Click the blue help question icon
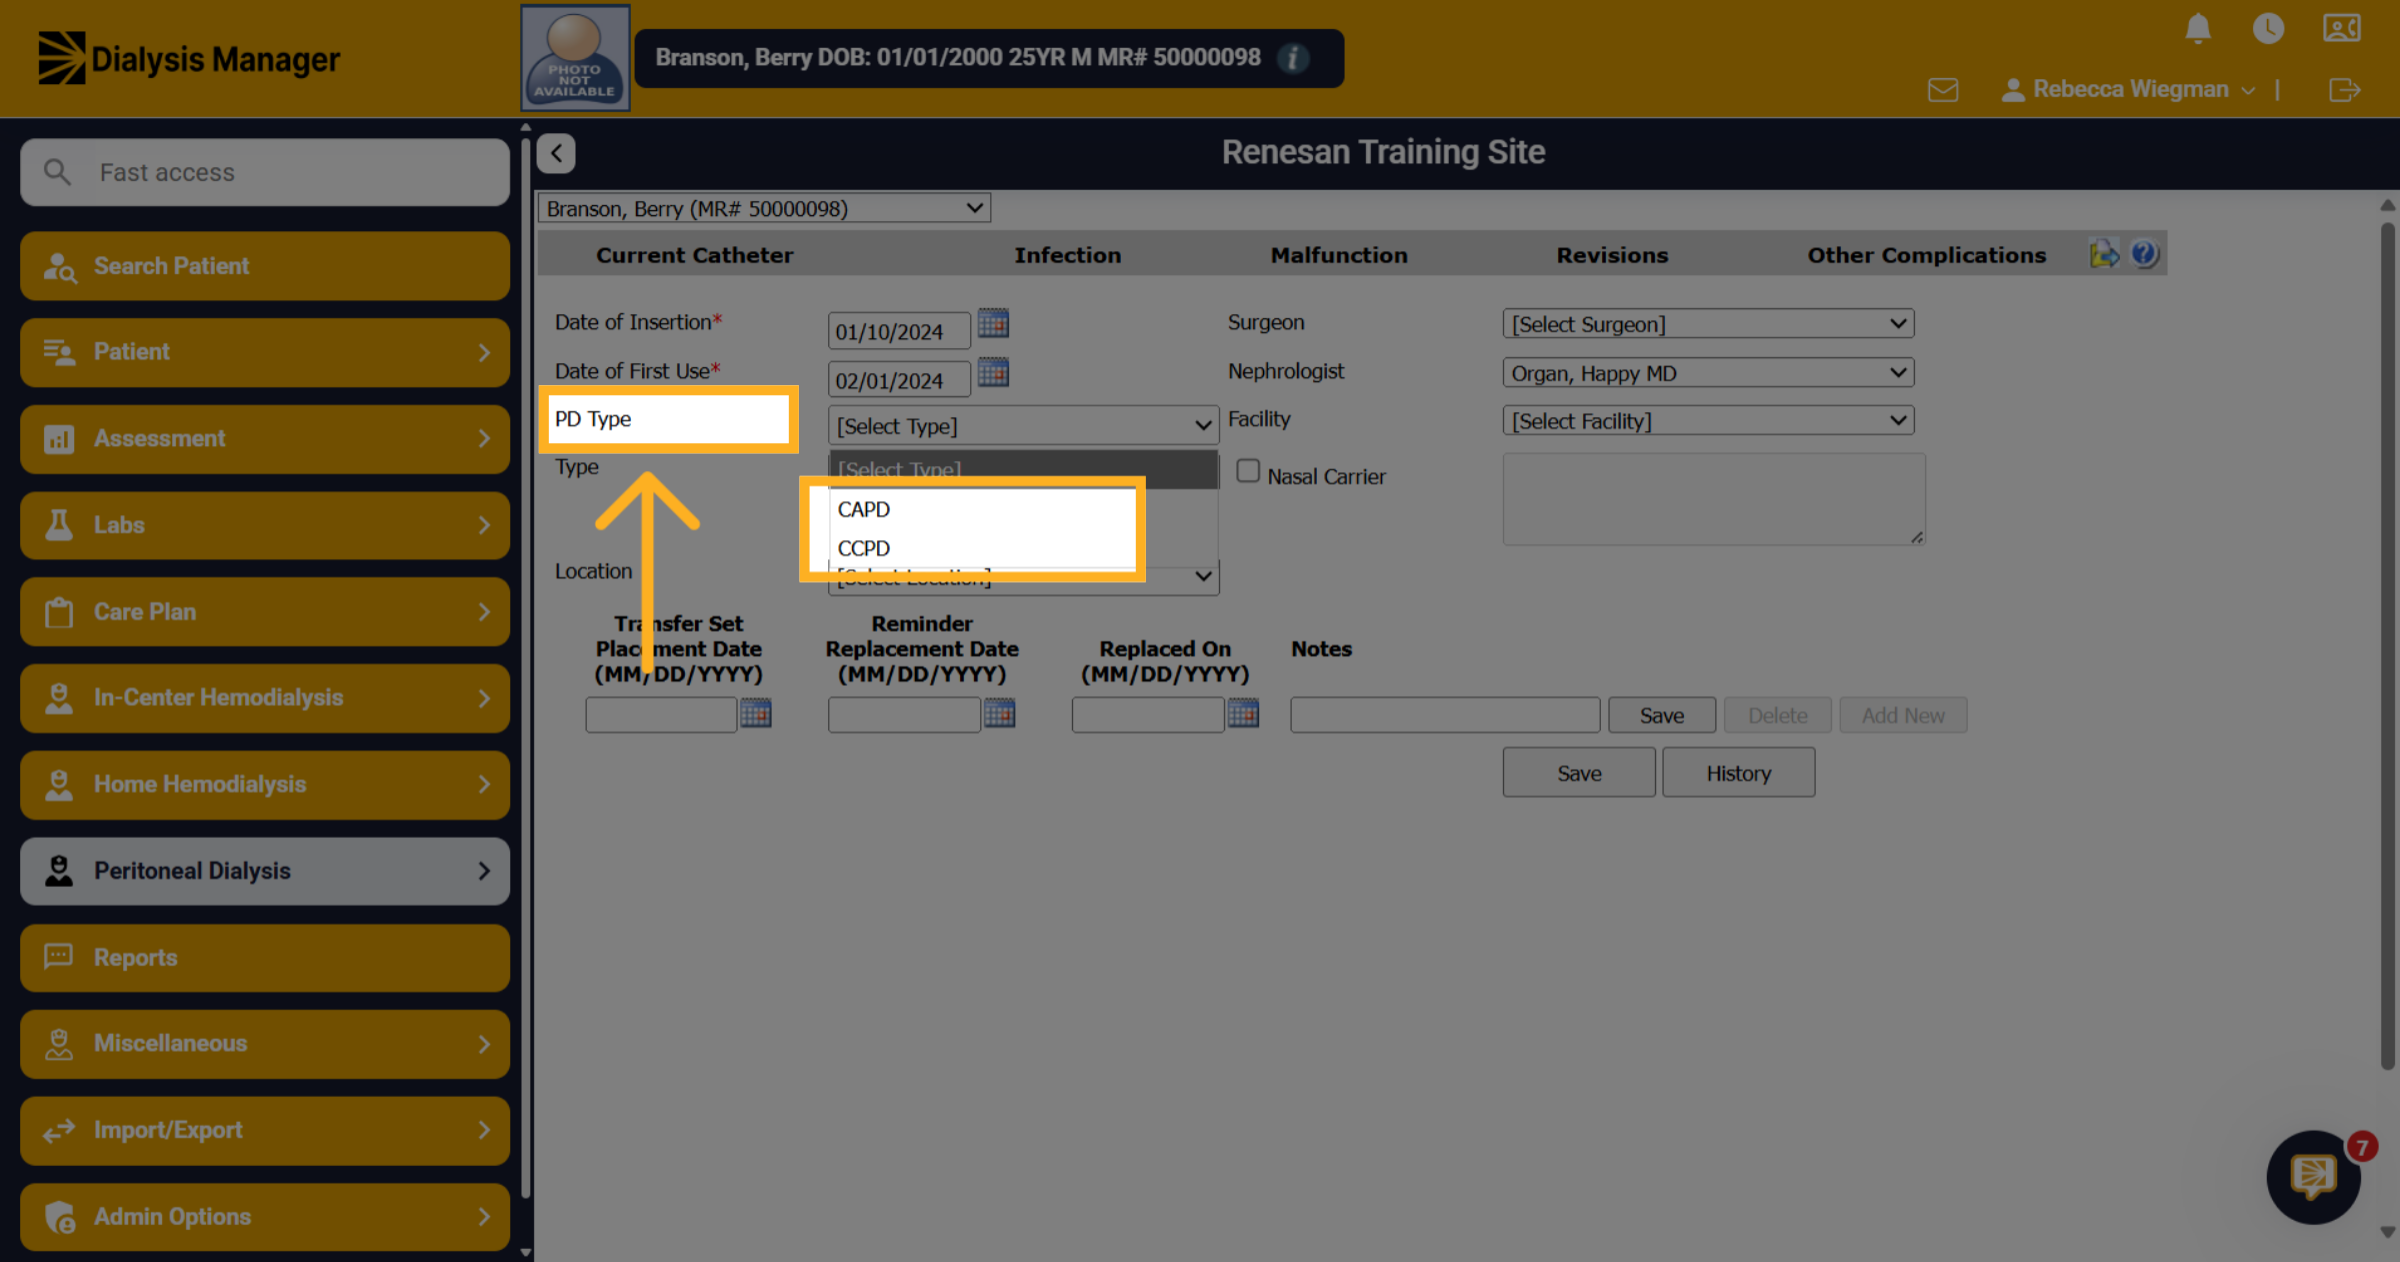This screenshot has height=1262, width=2400. 2144,254
